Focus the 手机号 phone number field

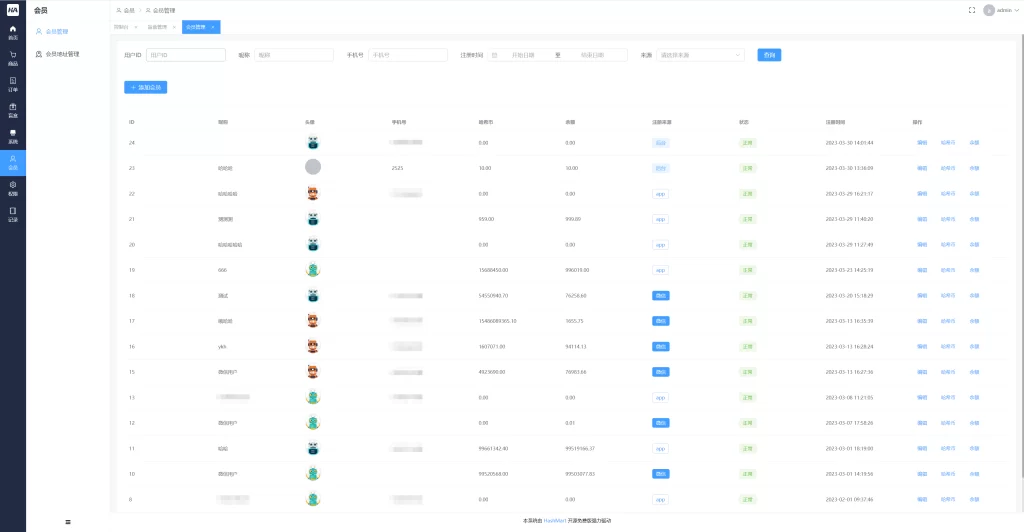point(408,55)
